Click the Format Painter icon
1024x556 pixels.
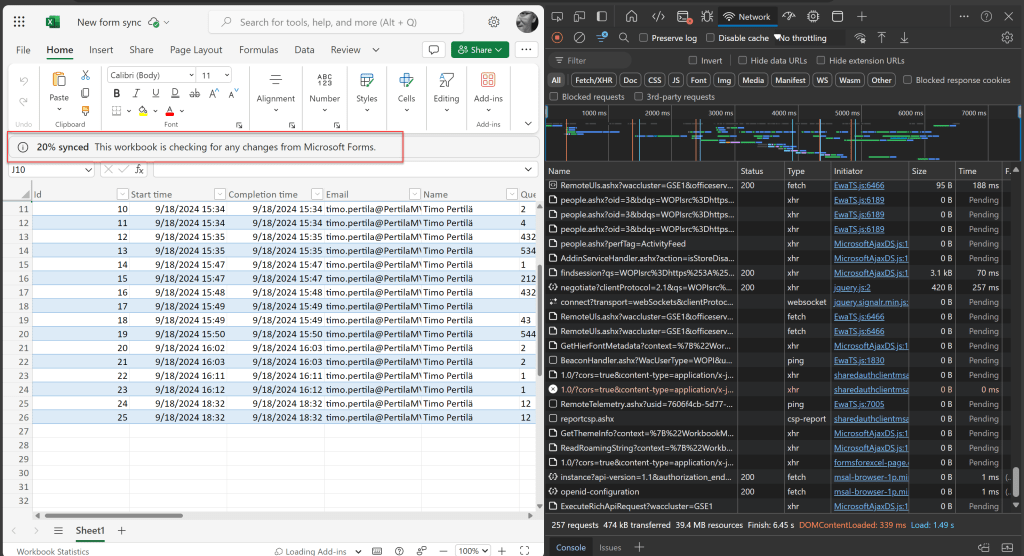[x=86, y=111]
